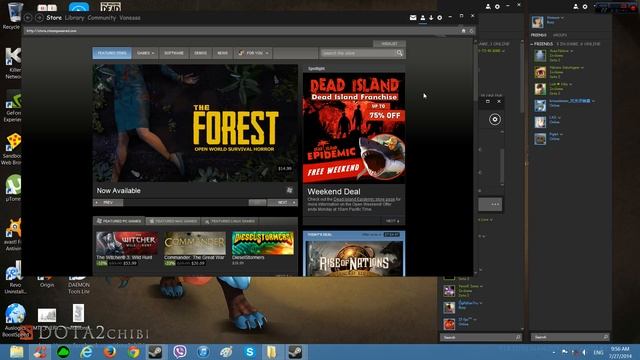This screenshot has width=640, height=360.
Task: Open File Explorer from the taskbar
Action: tap(17, 352)
